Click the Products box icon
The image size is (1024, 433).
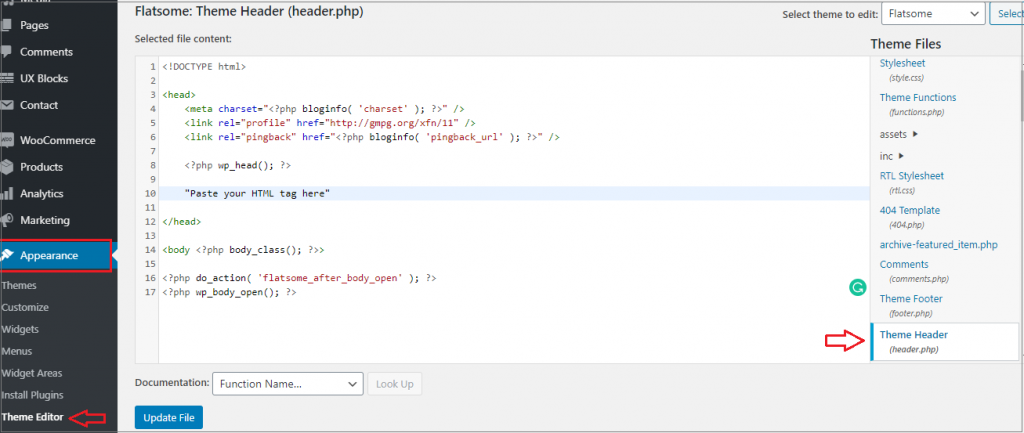[7, 167]
